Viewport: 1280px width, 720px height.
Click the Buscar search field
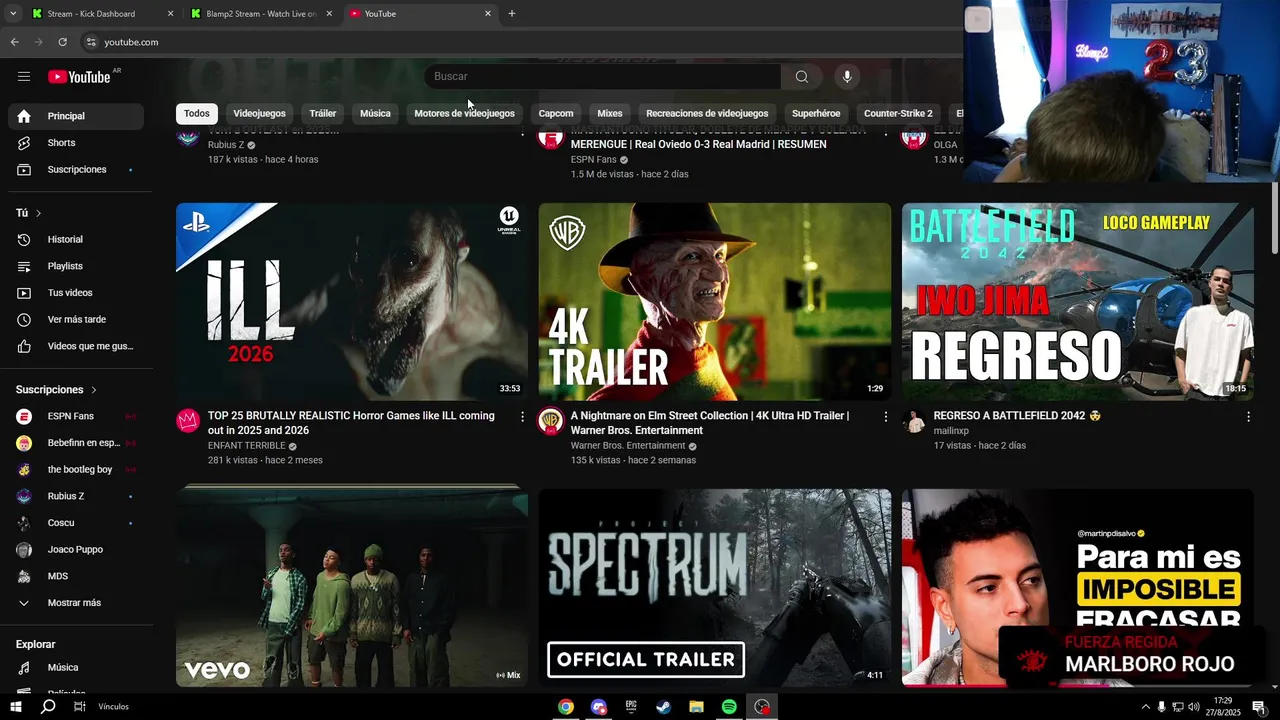pos(602,77)
